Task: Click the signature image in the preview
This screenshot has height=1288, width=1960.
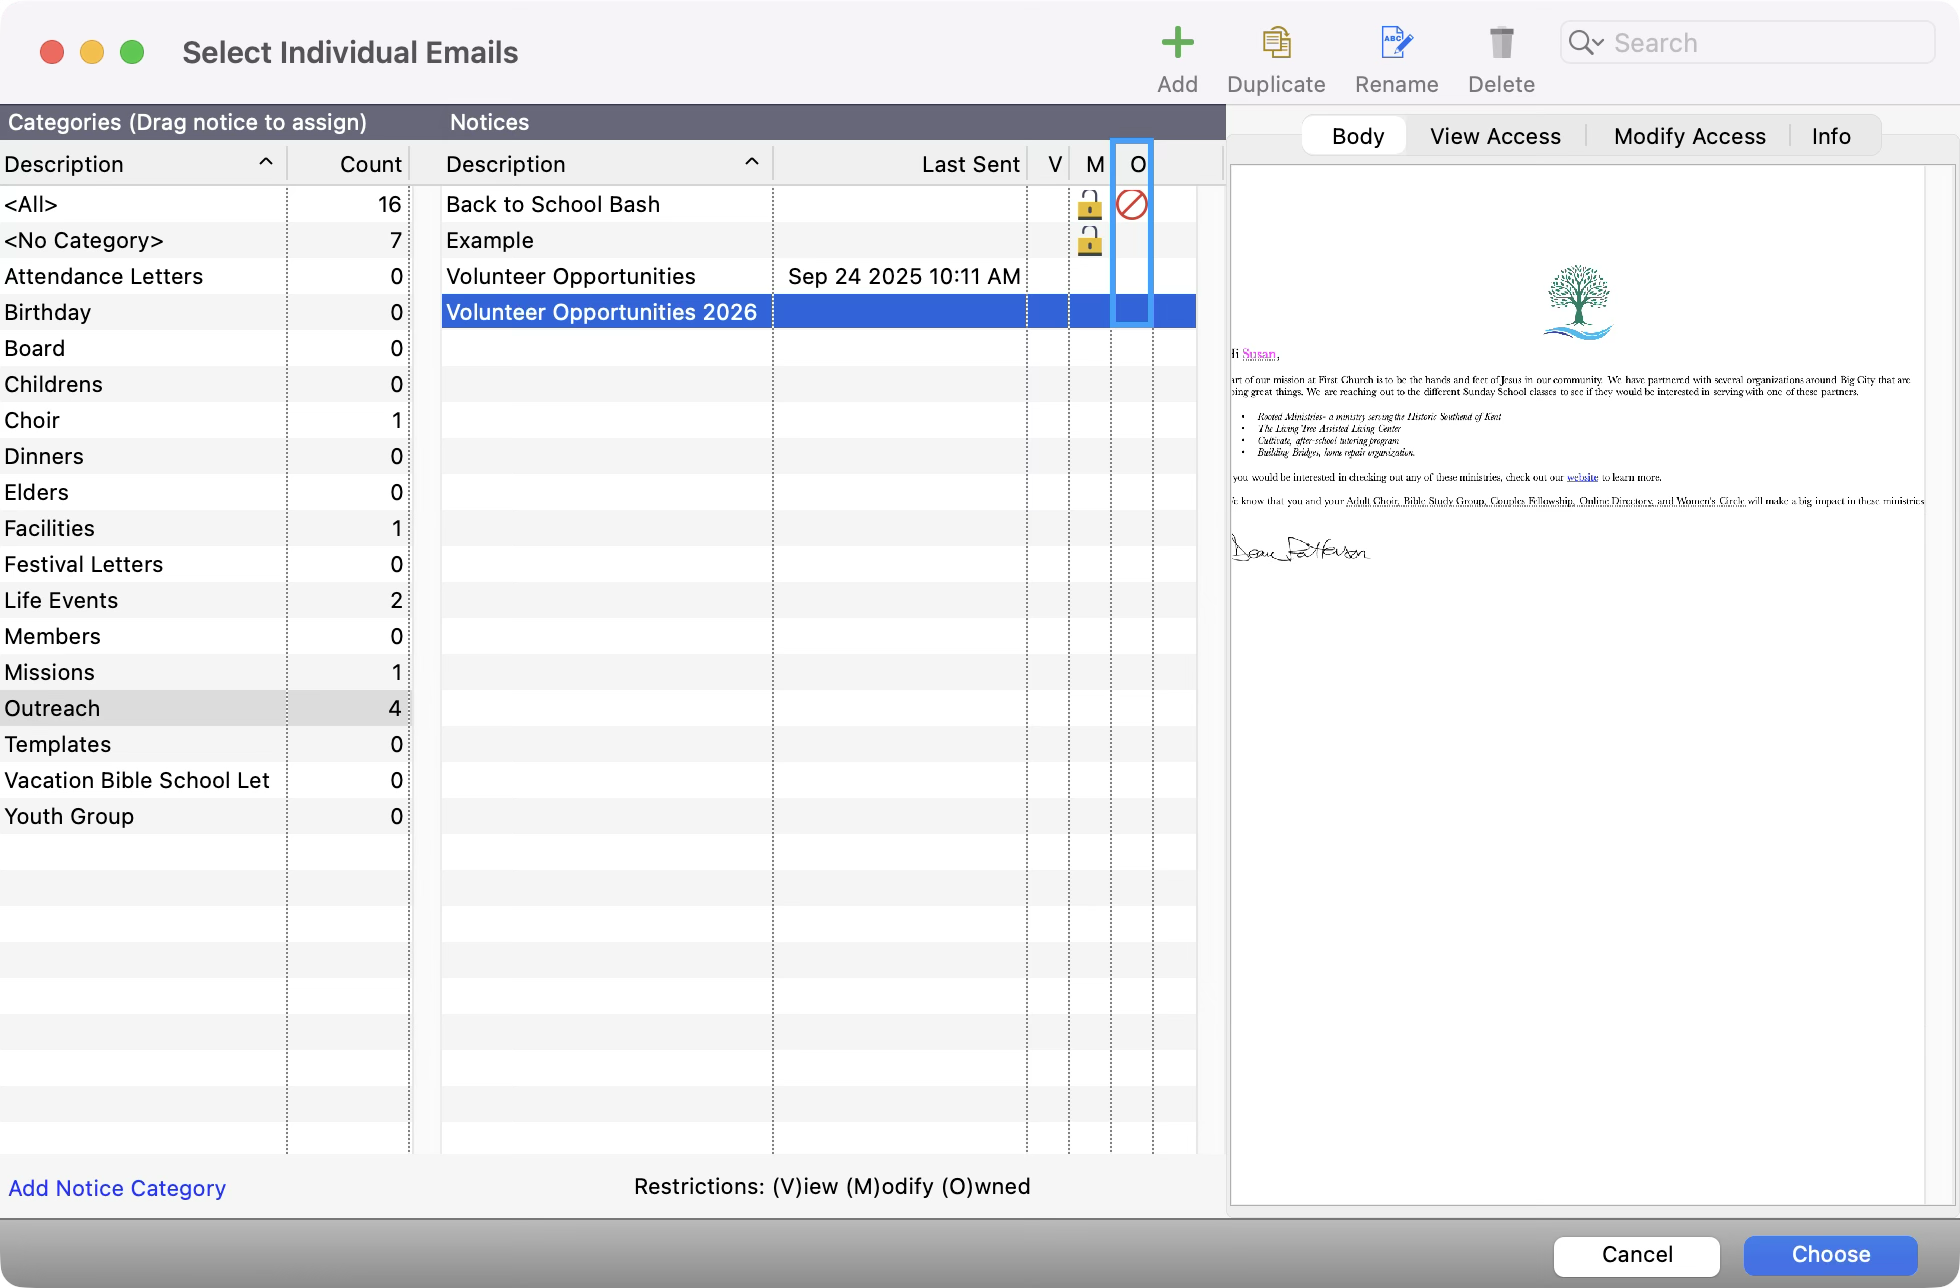Action: point(1299,548)
